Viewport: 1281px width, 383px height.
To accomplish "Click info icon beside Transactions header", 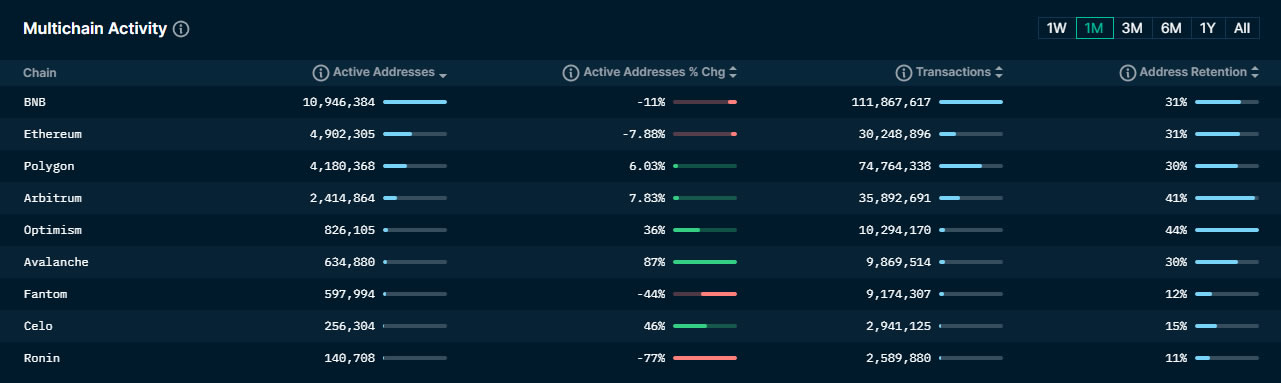I will tap(904, 73).
